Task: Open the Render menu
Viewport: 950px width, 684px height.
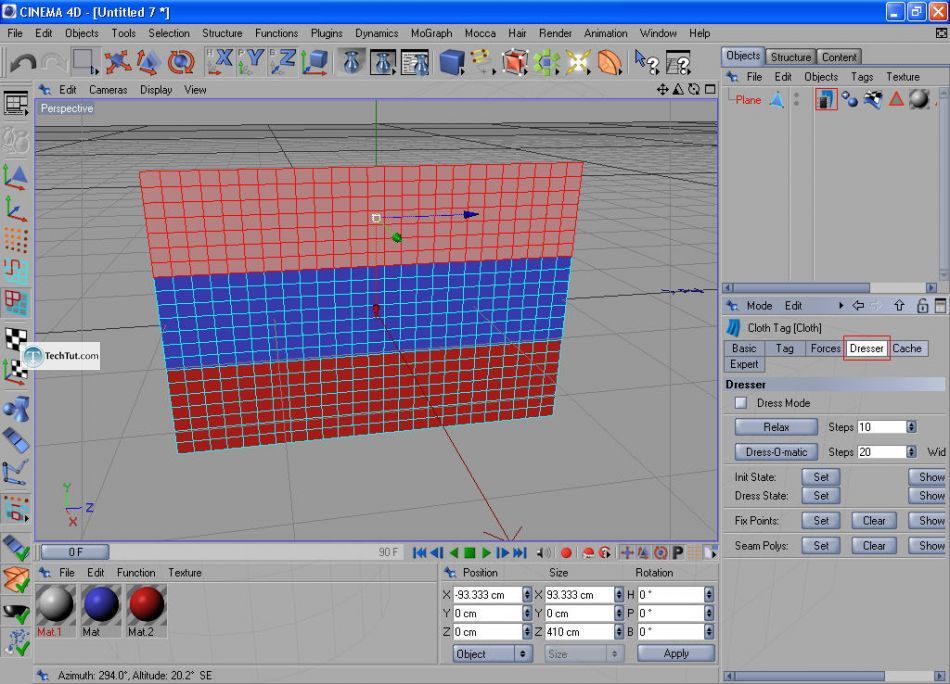Action: click(555, 33)
